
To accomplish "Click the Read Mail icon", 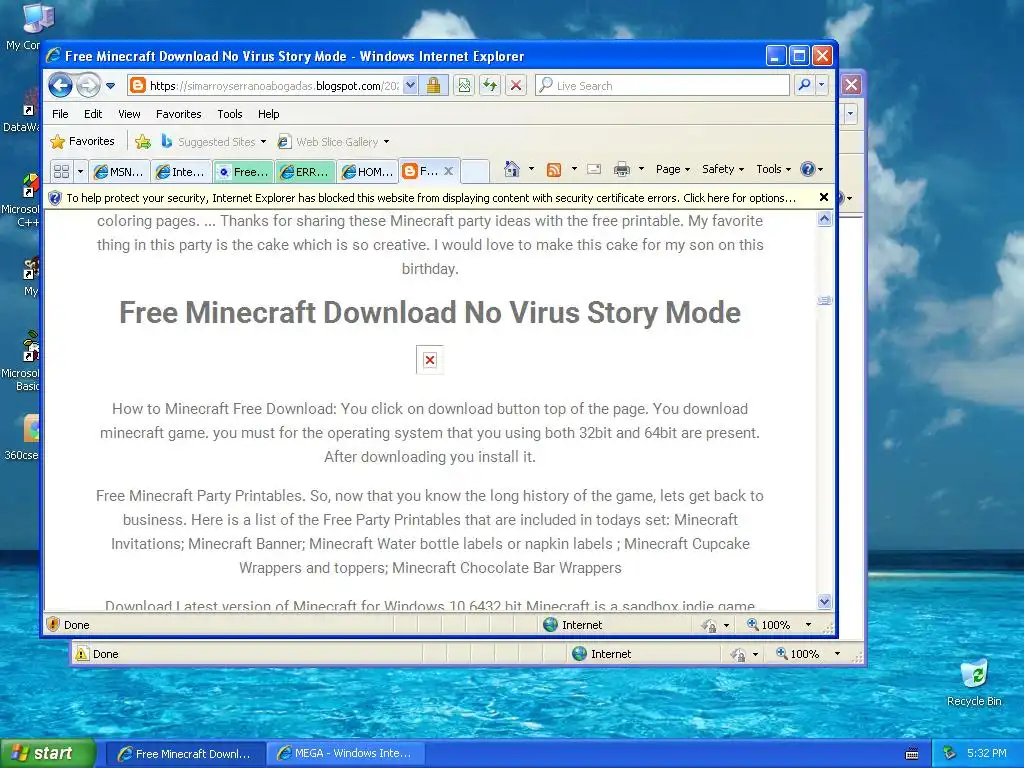I will pyautogui.click(x=594, y=170).
